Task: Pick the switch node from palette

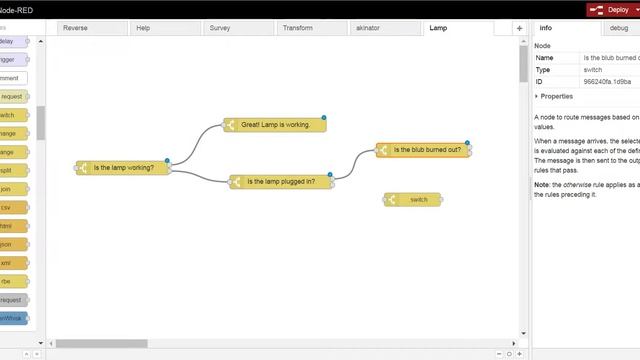Action: [13, 115]
